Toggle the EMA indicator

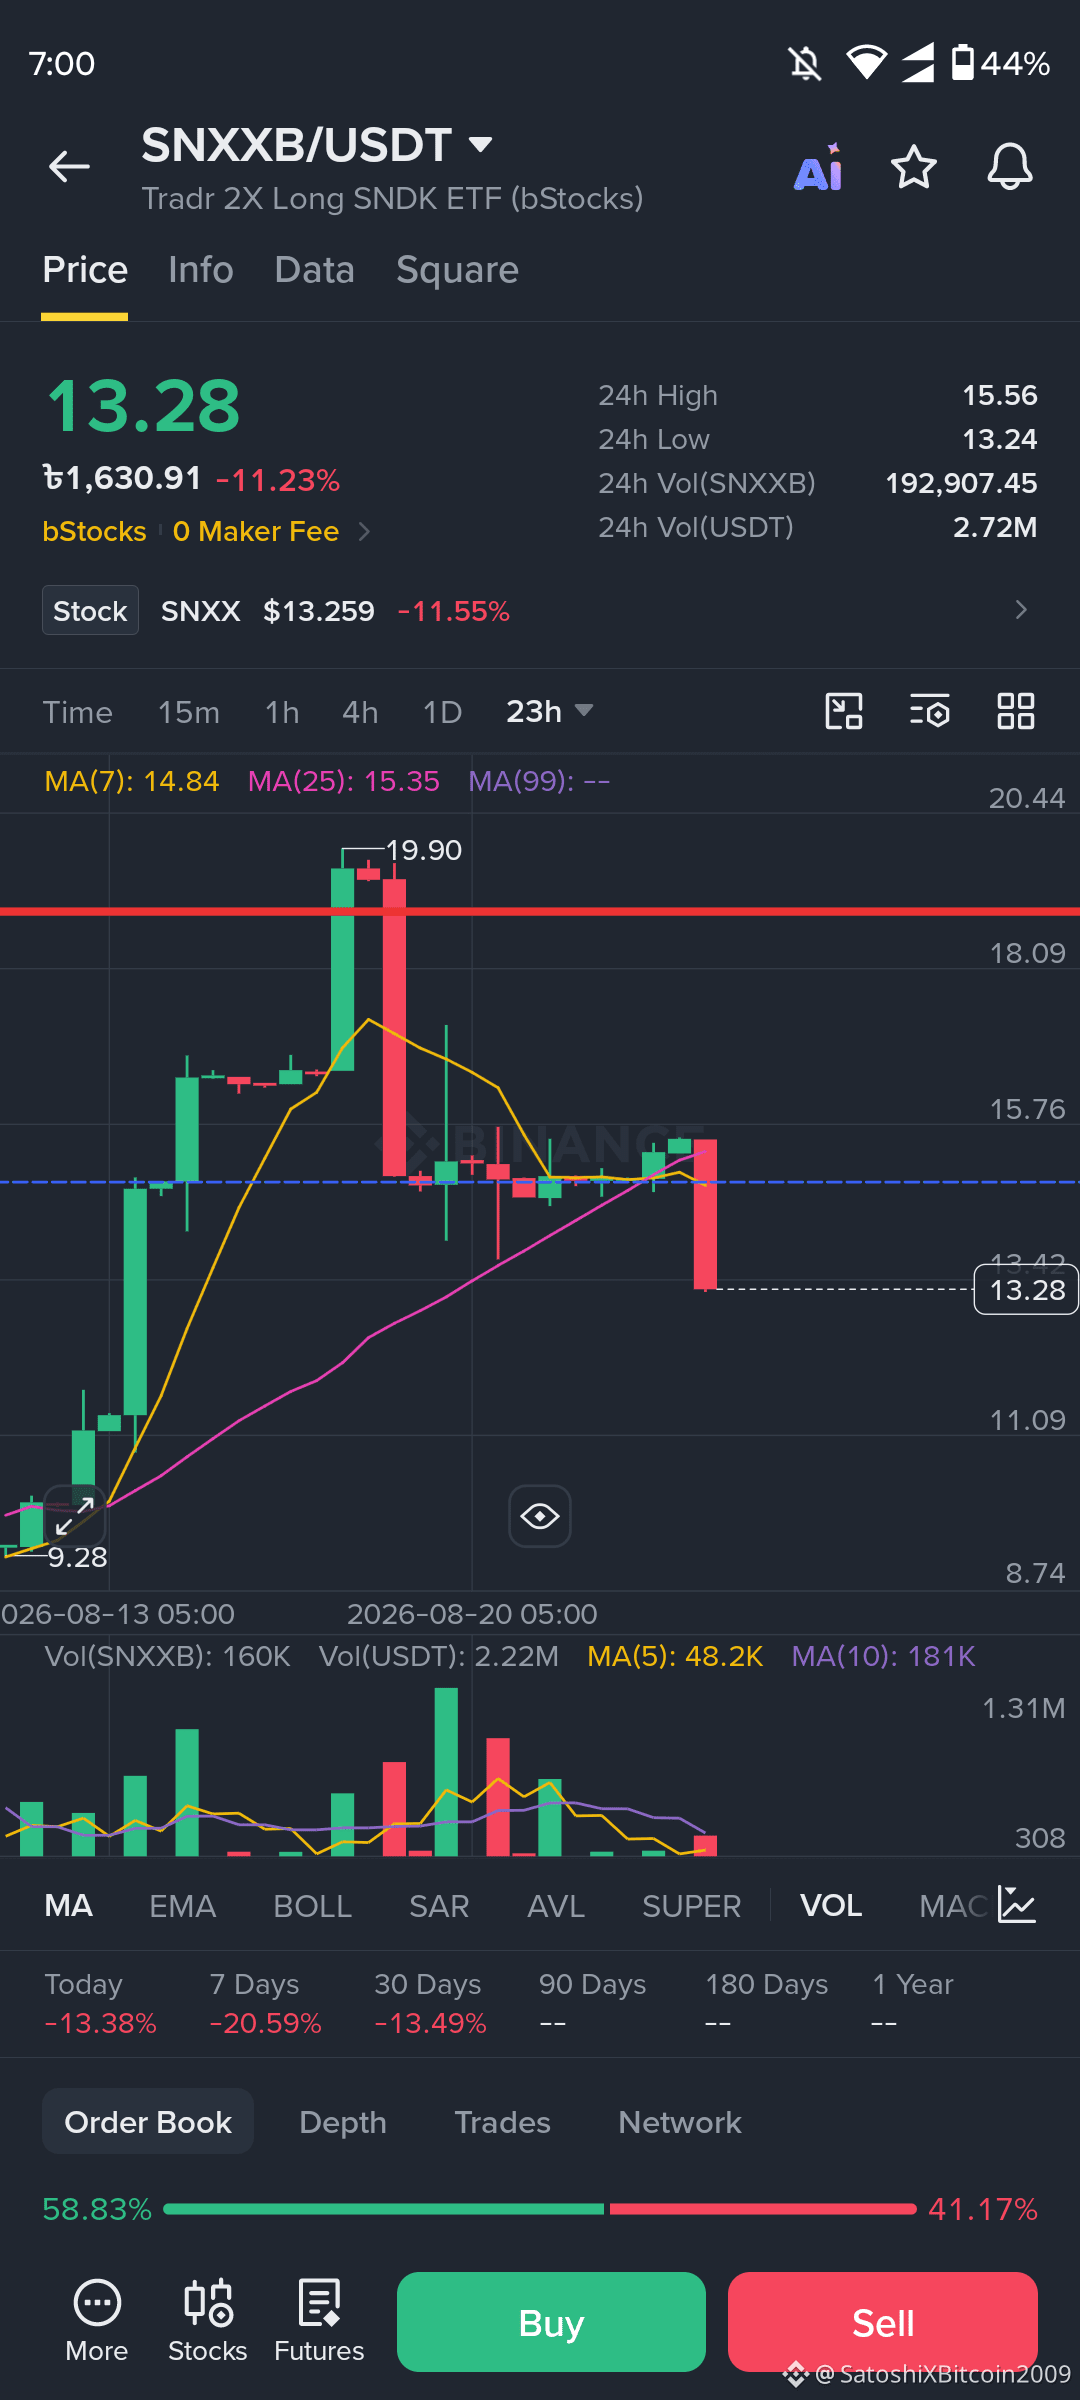point(183,1905)
